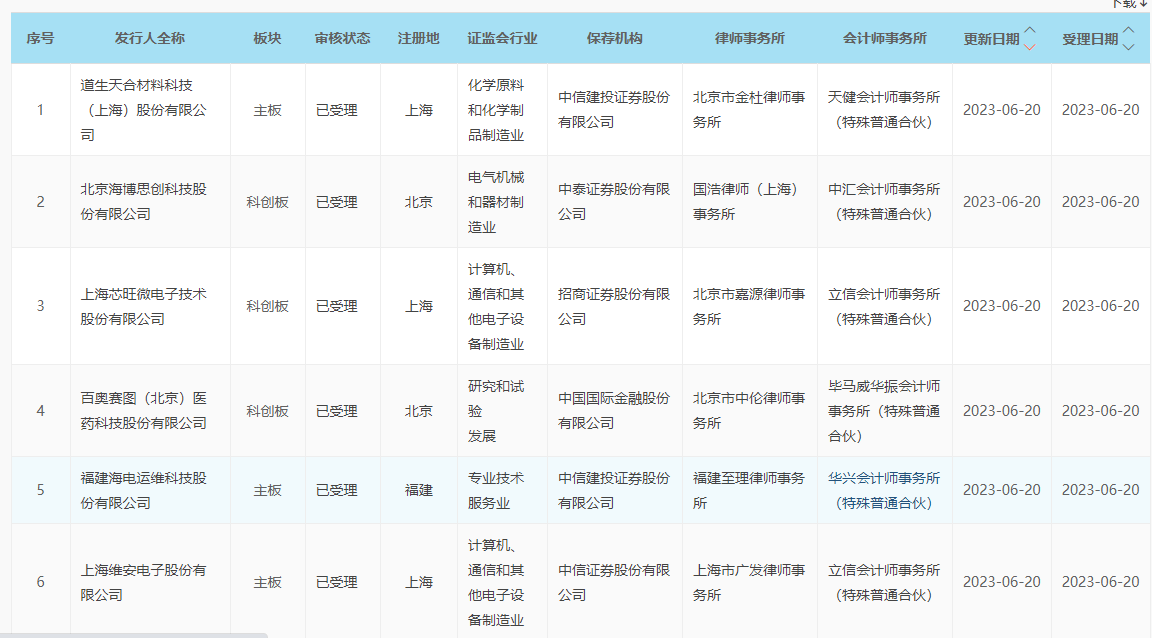
Task: Select 福建至理律师事务所 cell
Action: tap(749, 490)
